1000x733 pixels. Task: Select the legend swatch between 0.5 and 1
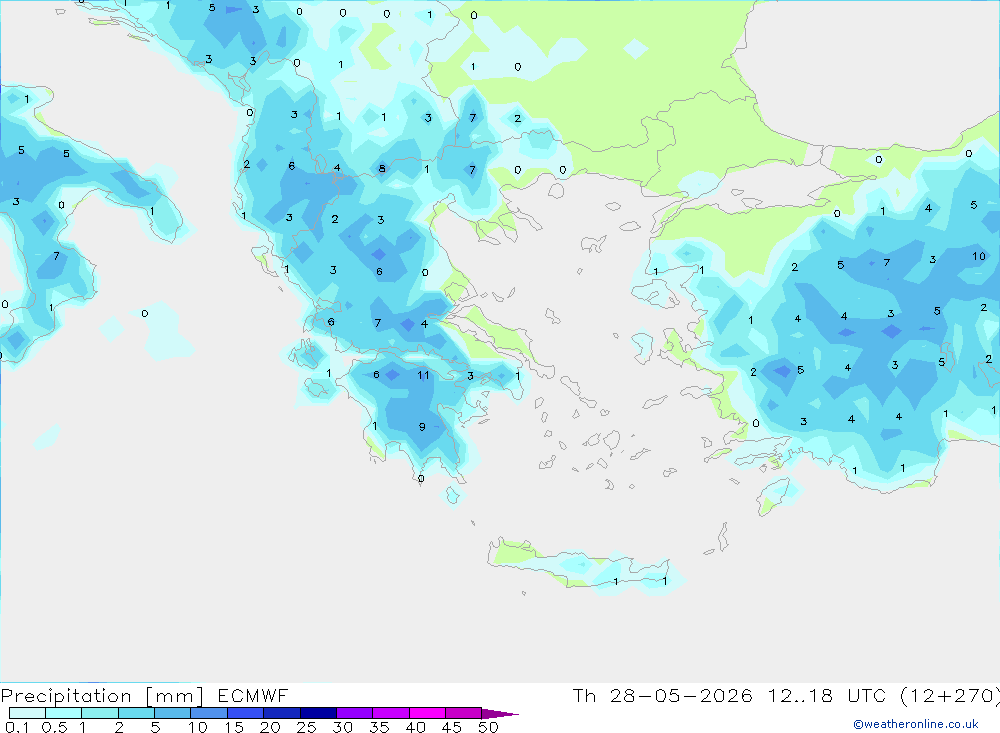(63, 713)
